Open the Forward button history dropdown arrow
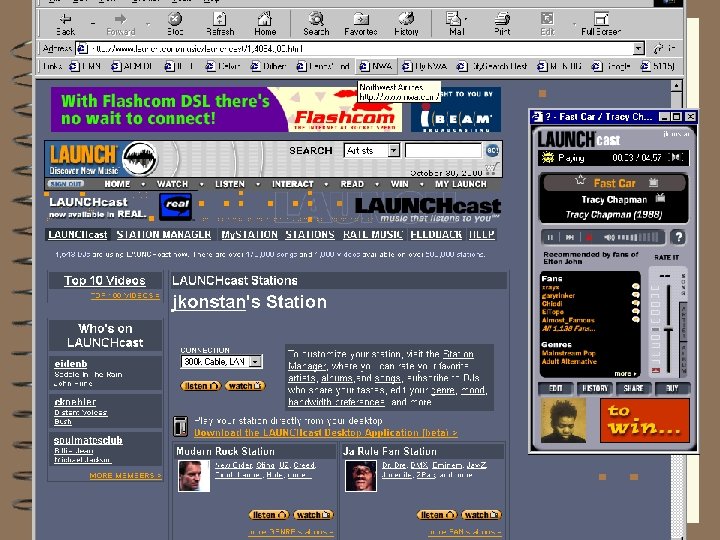 coord(148,24)
